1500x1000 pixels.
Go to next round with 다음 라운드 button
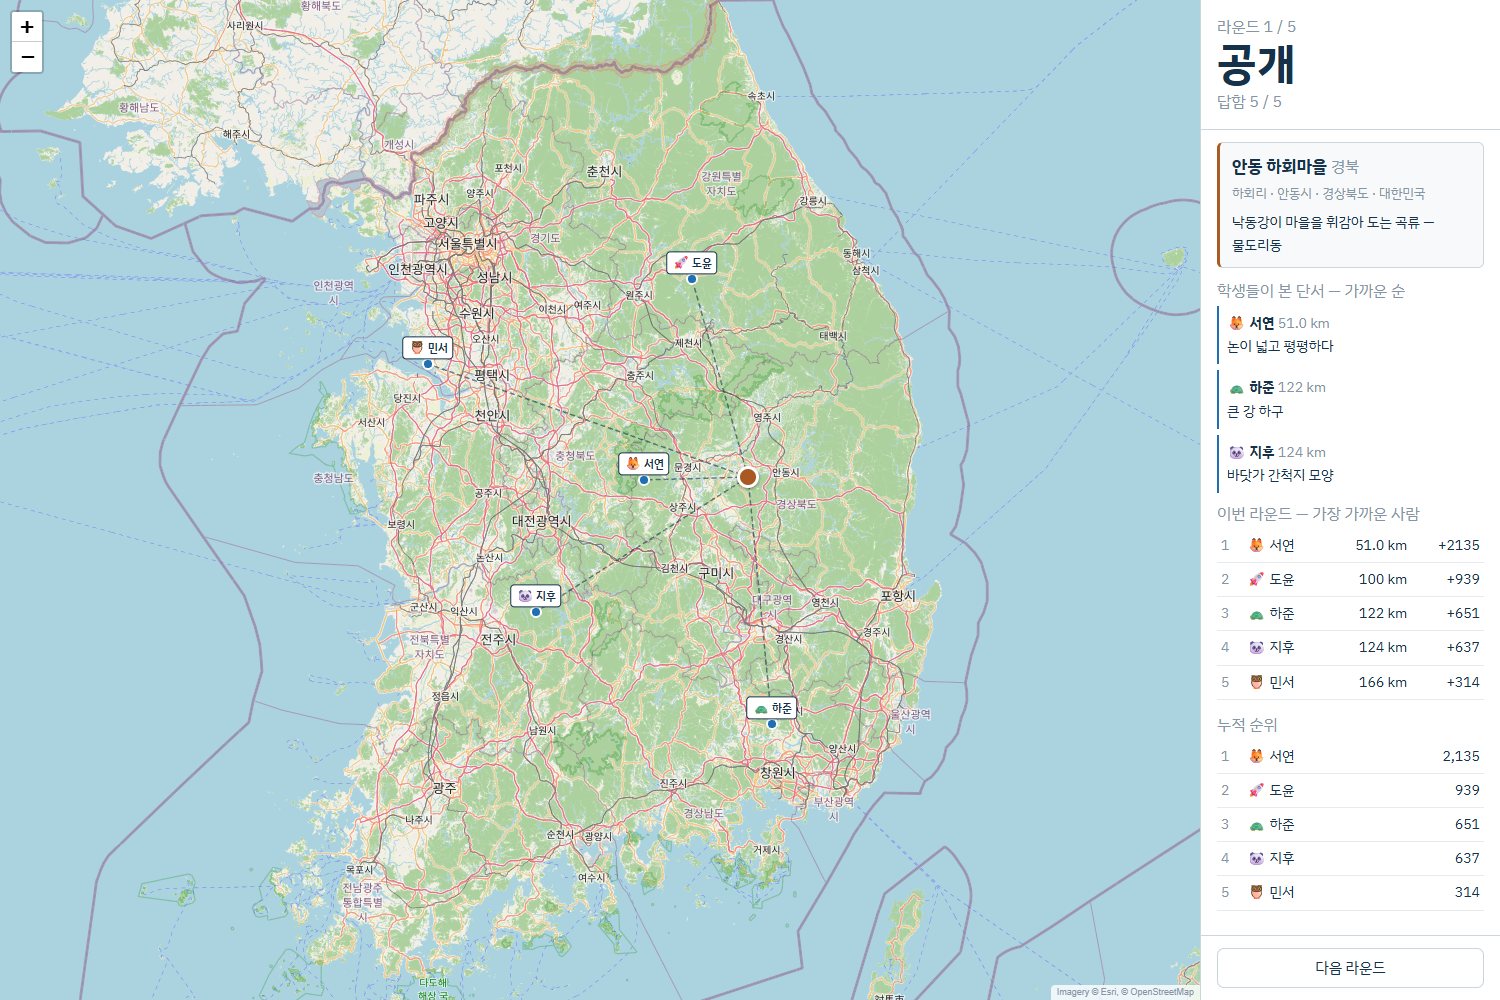[1350, 968]
